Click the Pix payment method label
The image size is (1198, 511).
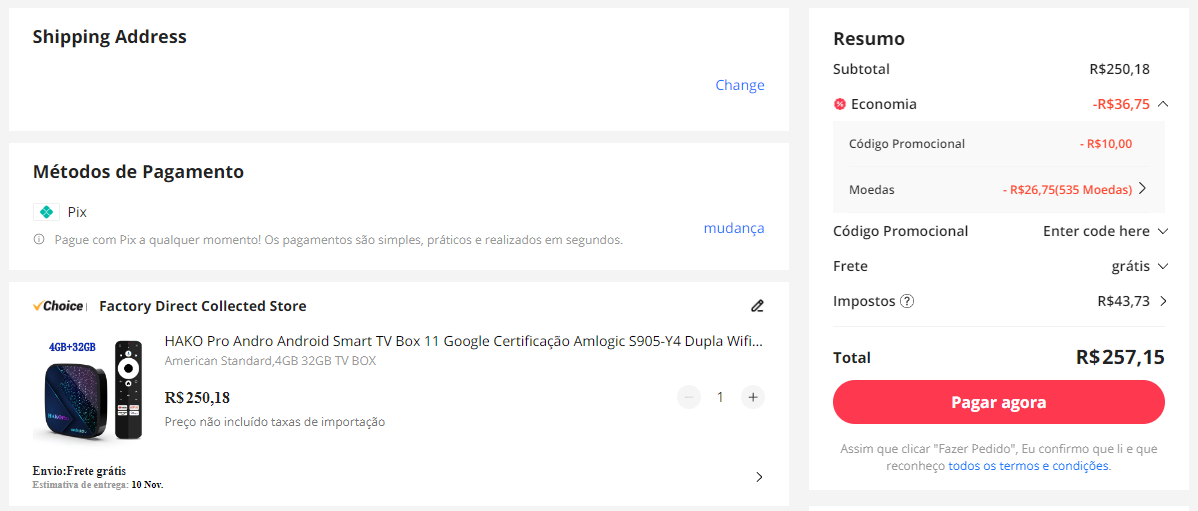tap(77, 212)
